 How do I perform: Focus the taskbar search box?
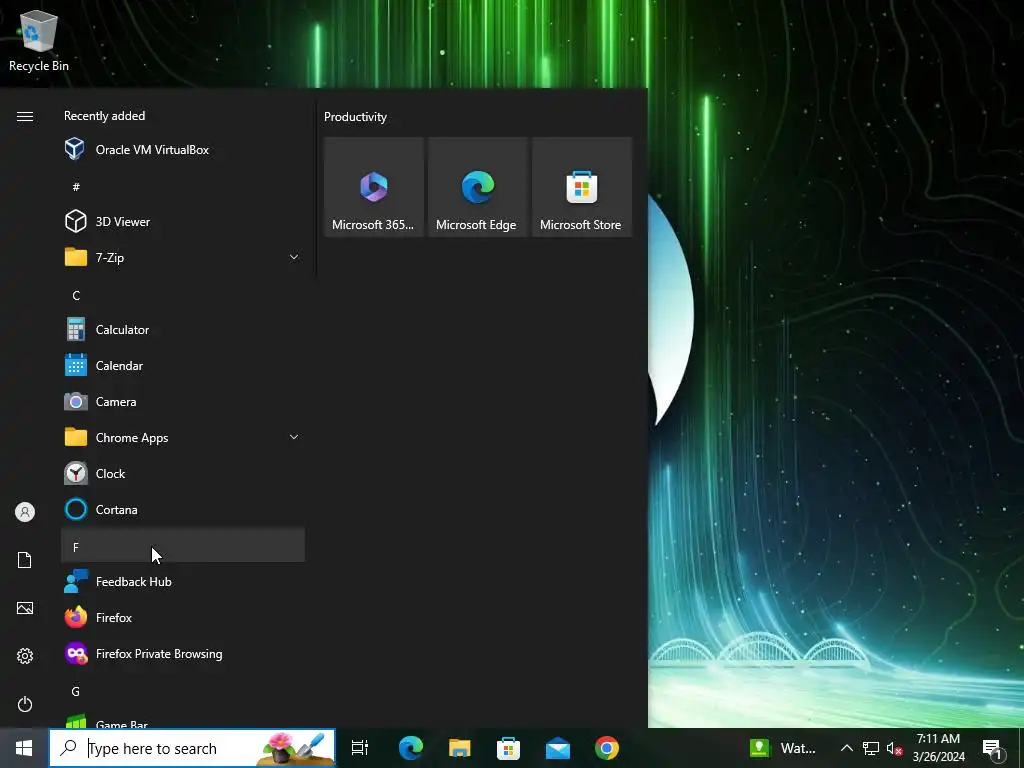tap(193, 748)
